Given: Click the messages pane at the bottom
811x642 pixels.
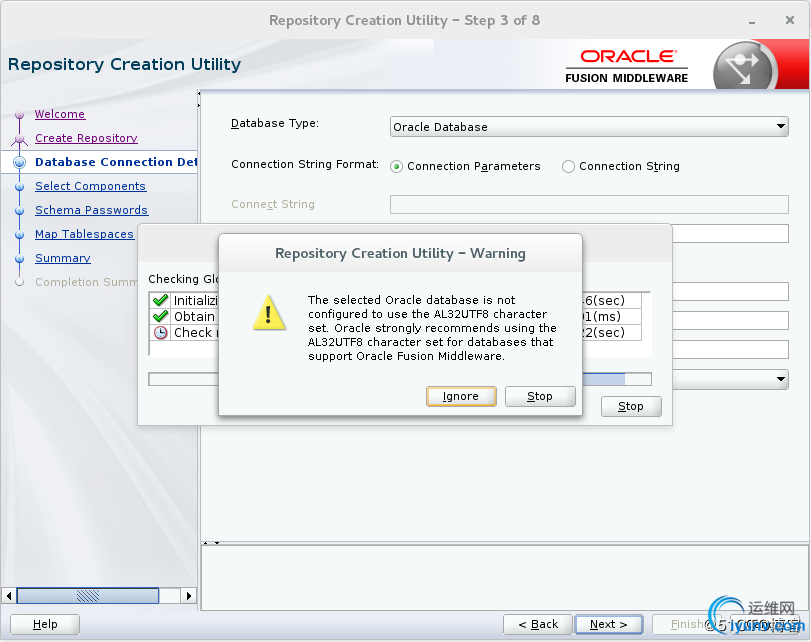Looking at the screenshot, I should (505, 578).
